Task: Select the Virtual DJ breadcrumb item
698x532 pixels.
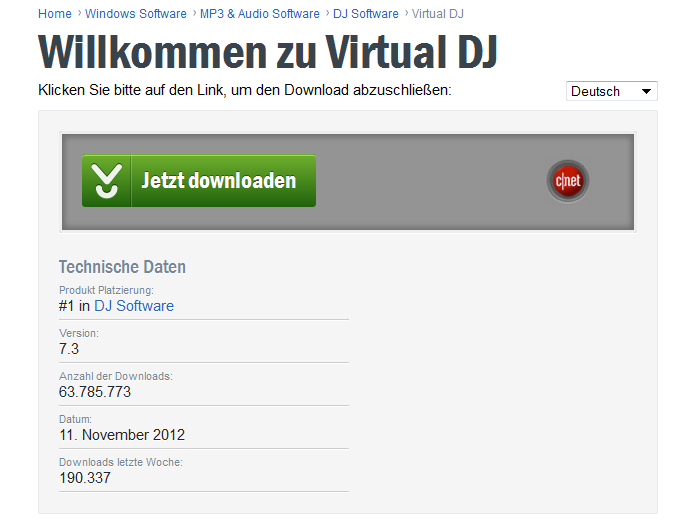Action: click(438, 14)
